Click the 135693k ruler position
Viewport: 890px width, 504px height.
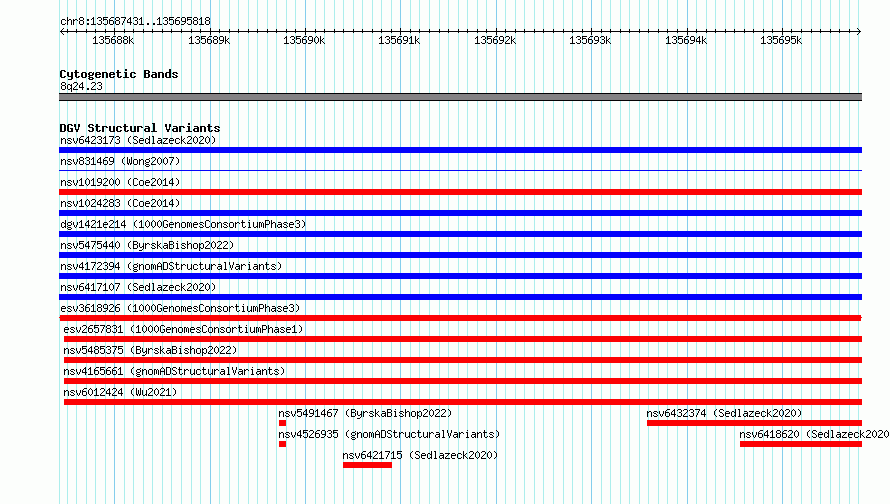tap(591, 40)
